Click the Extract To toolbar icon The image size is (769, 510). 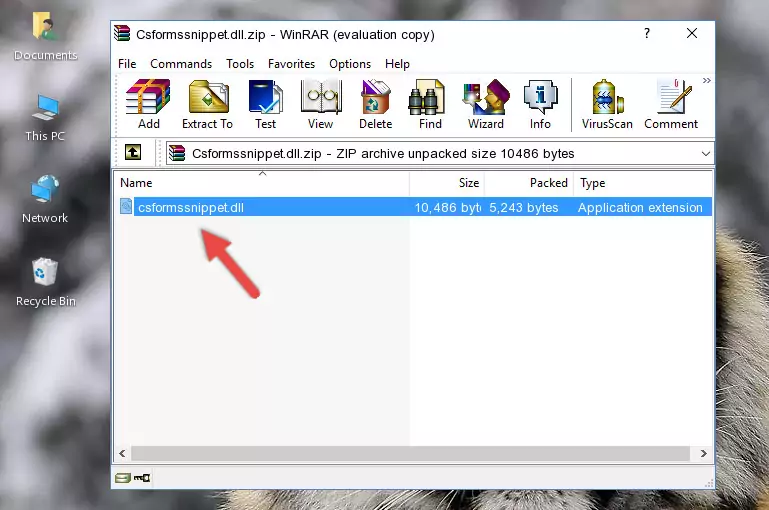point(207,104)
